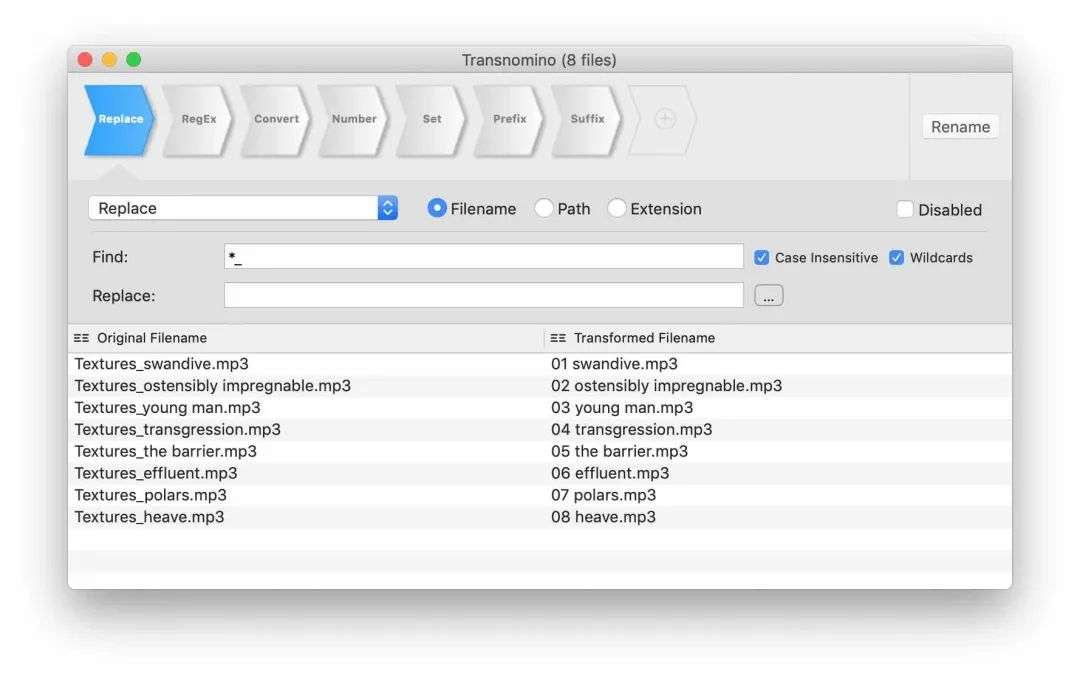Click into the Find text field

(x=484, y=257)
